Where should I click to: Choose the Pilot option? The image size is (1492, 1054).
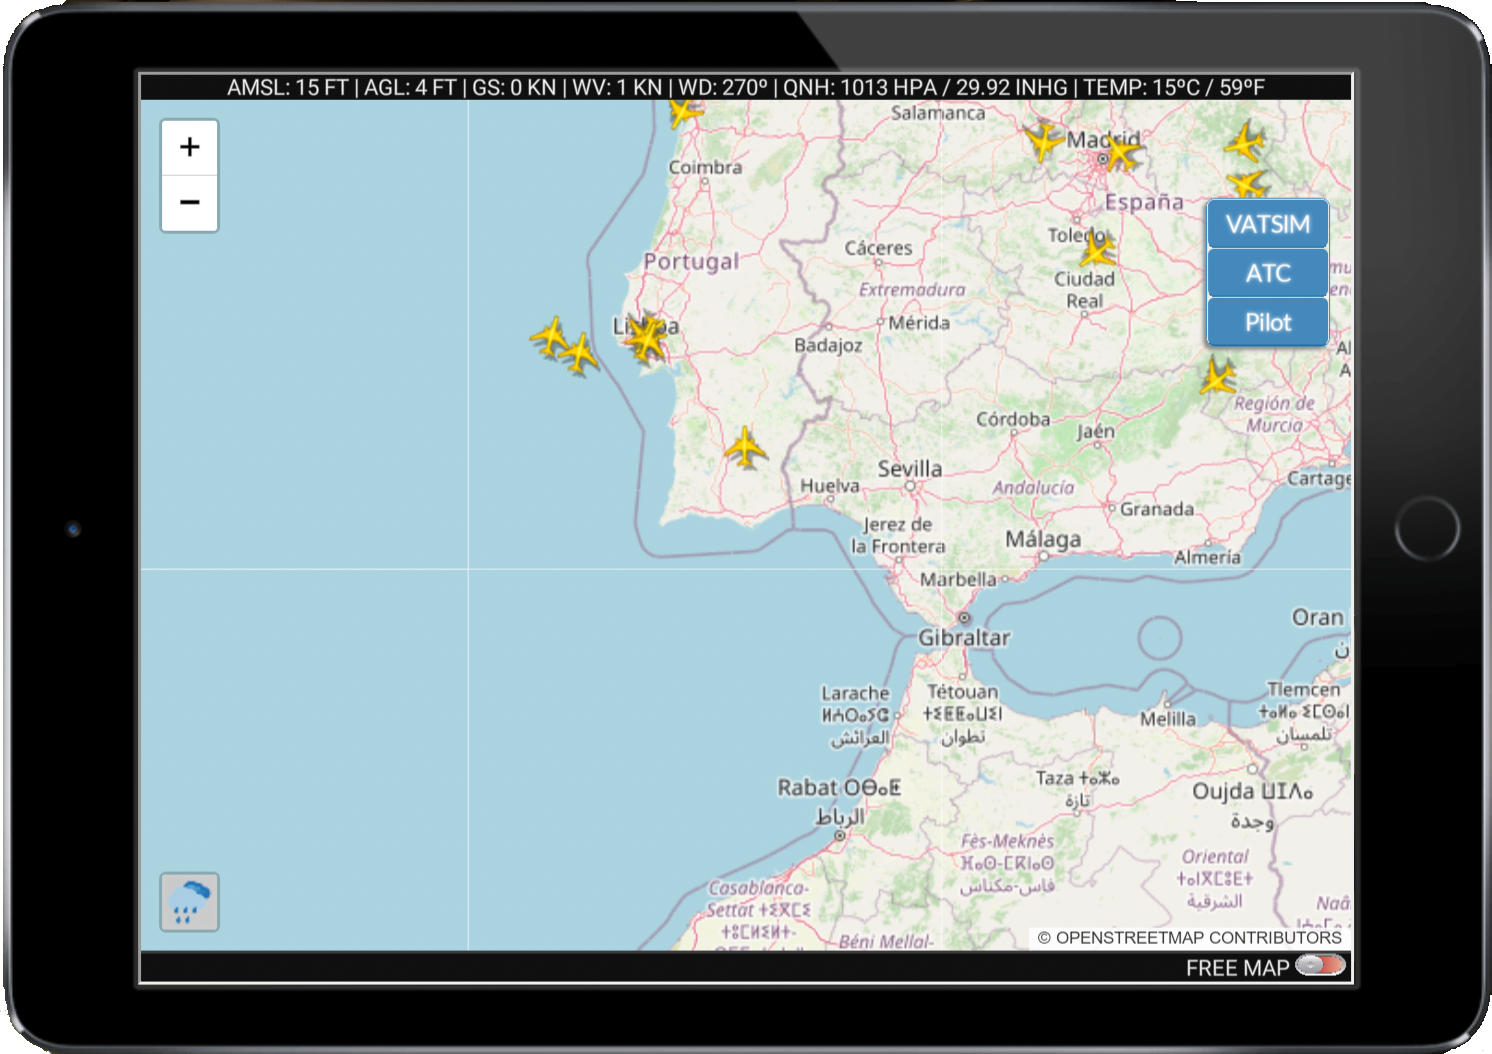pos(1267,322)
